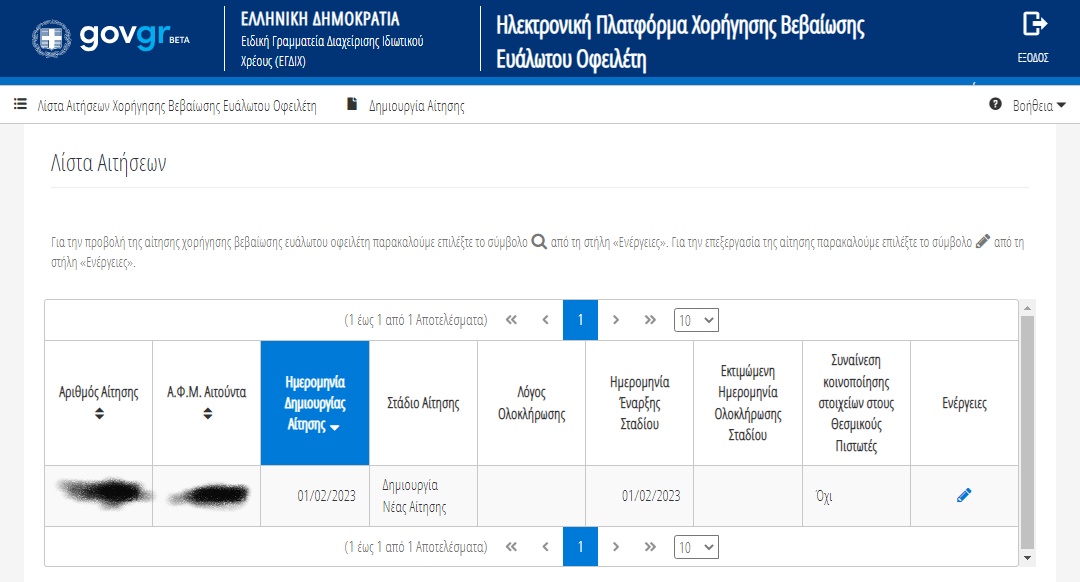This screenshot has width=1080, height=582.
Task: Select page 1 button in bottom paginator
Action: 580,547
